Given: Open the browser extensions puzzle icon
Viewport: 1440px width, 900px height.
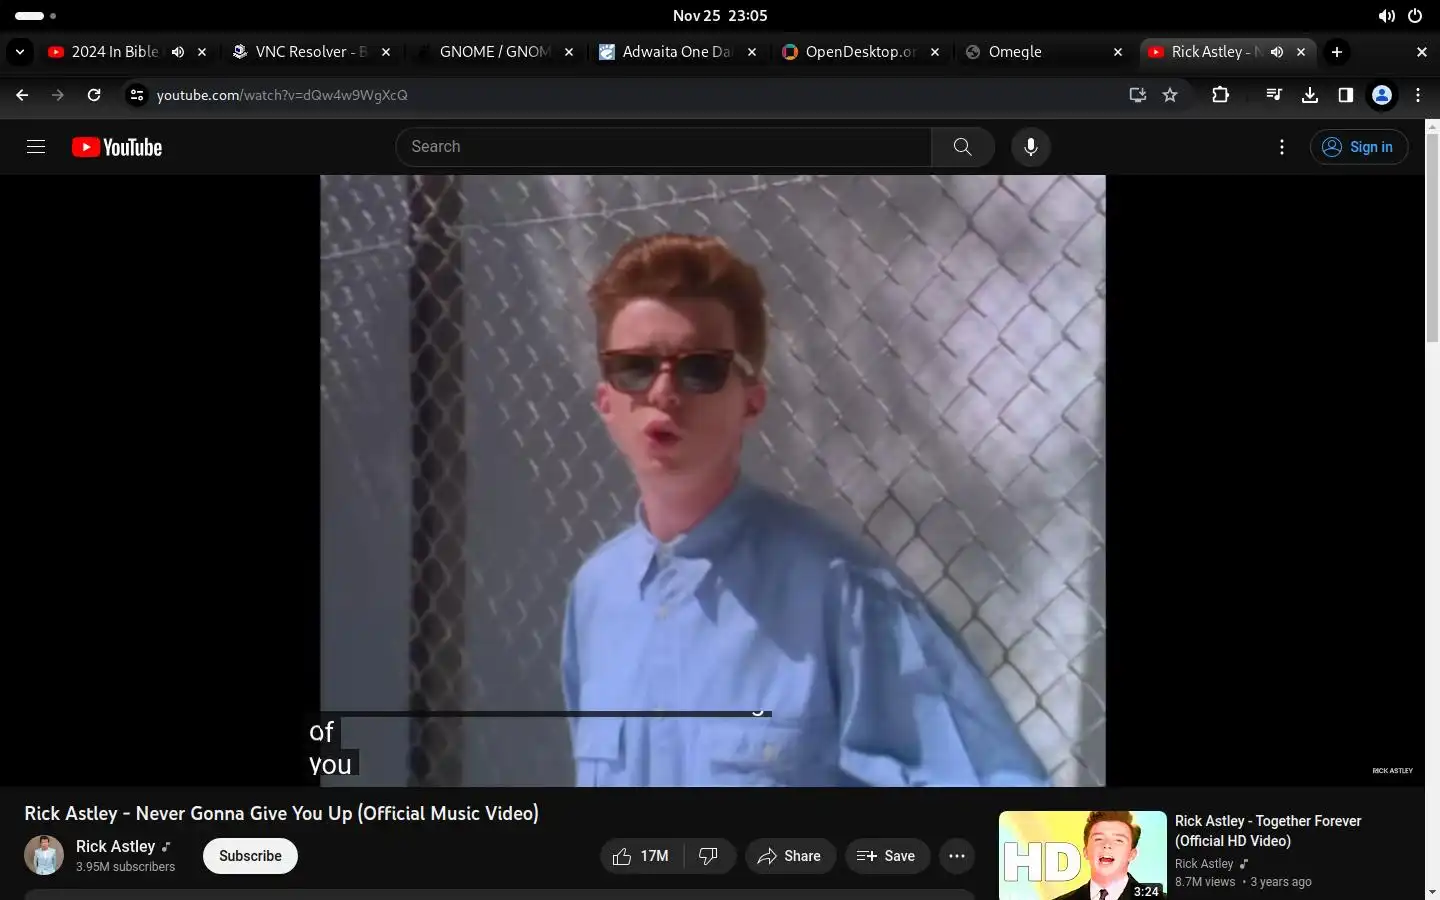Looking at the screenshot, I should [x=1220, y=95].
